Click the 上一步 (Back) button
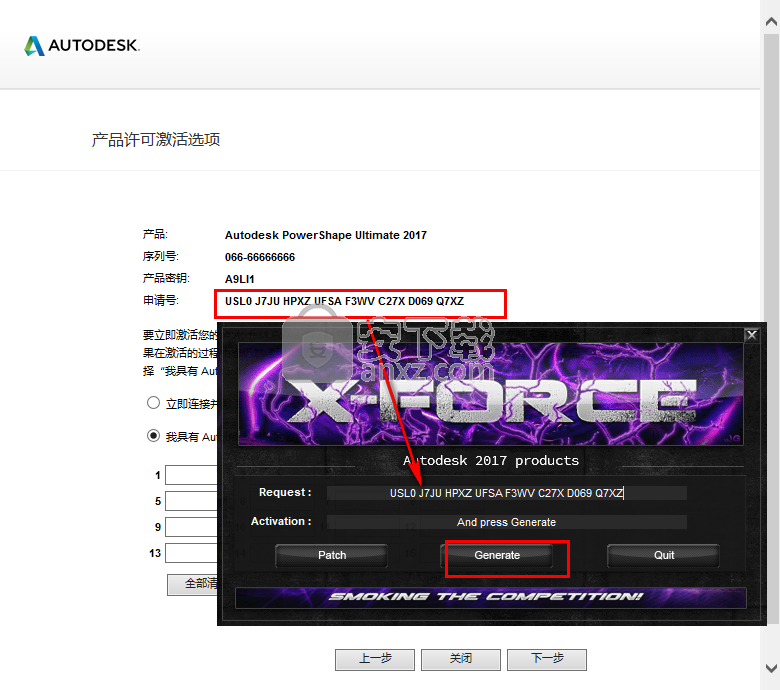 pyautogui.click(x=375, y=659)
